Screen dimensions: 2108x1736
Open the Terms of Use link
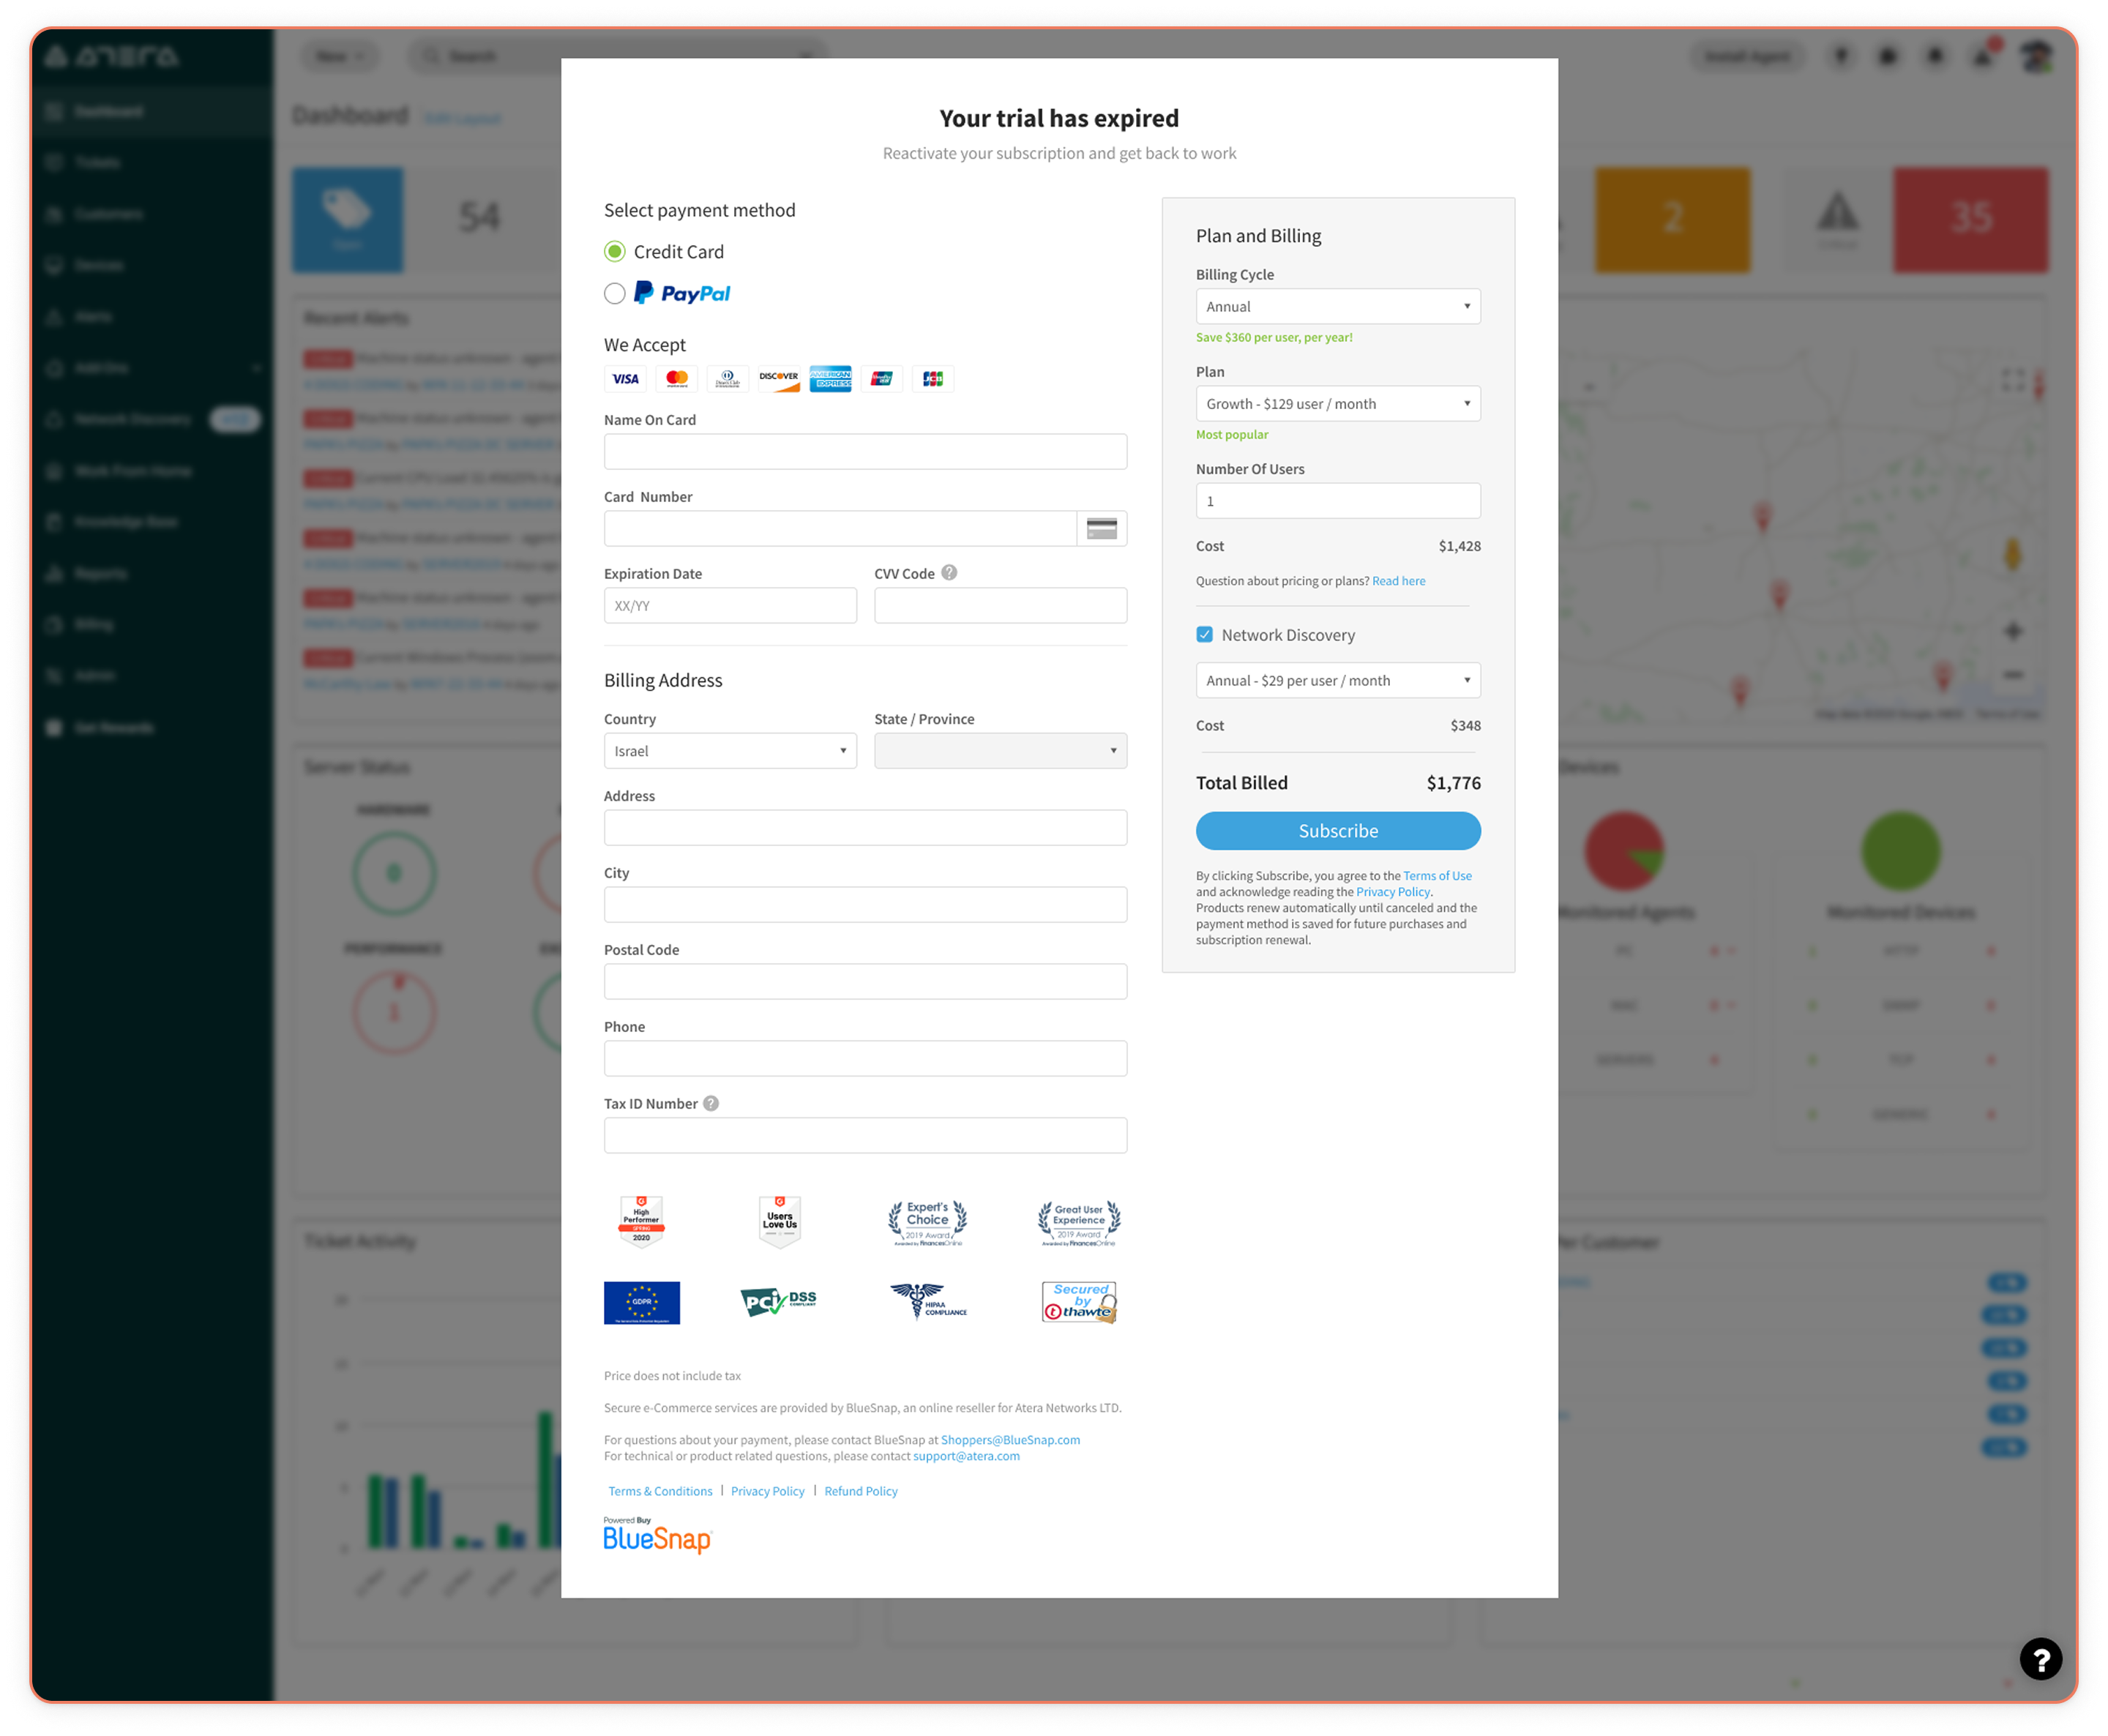(1437, 876)
